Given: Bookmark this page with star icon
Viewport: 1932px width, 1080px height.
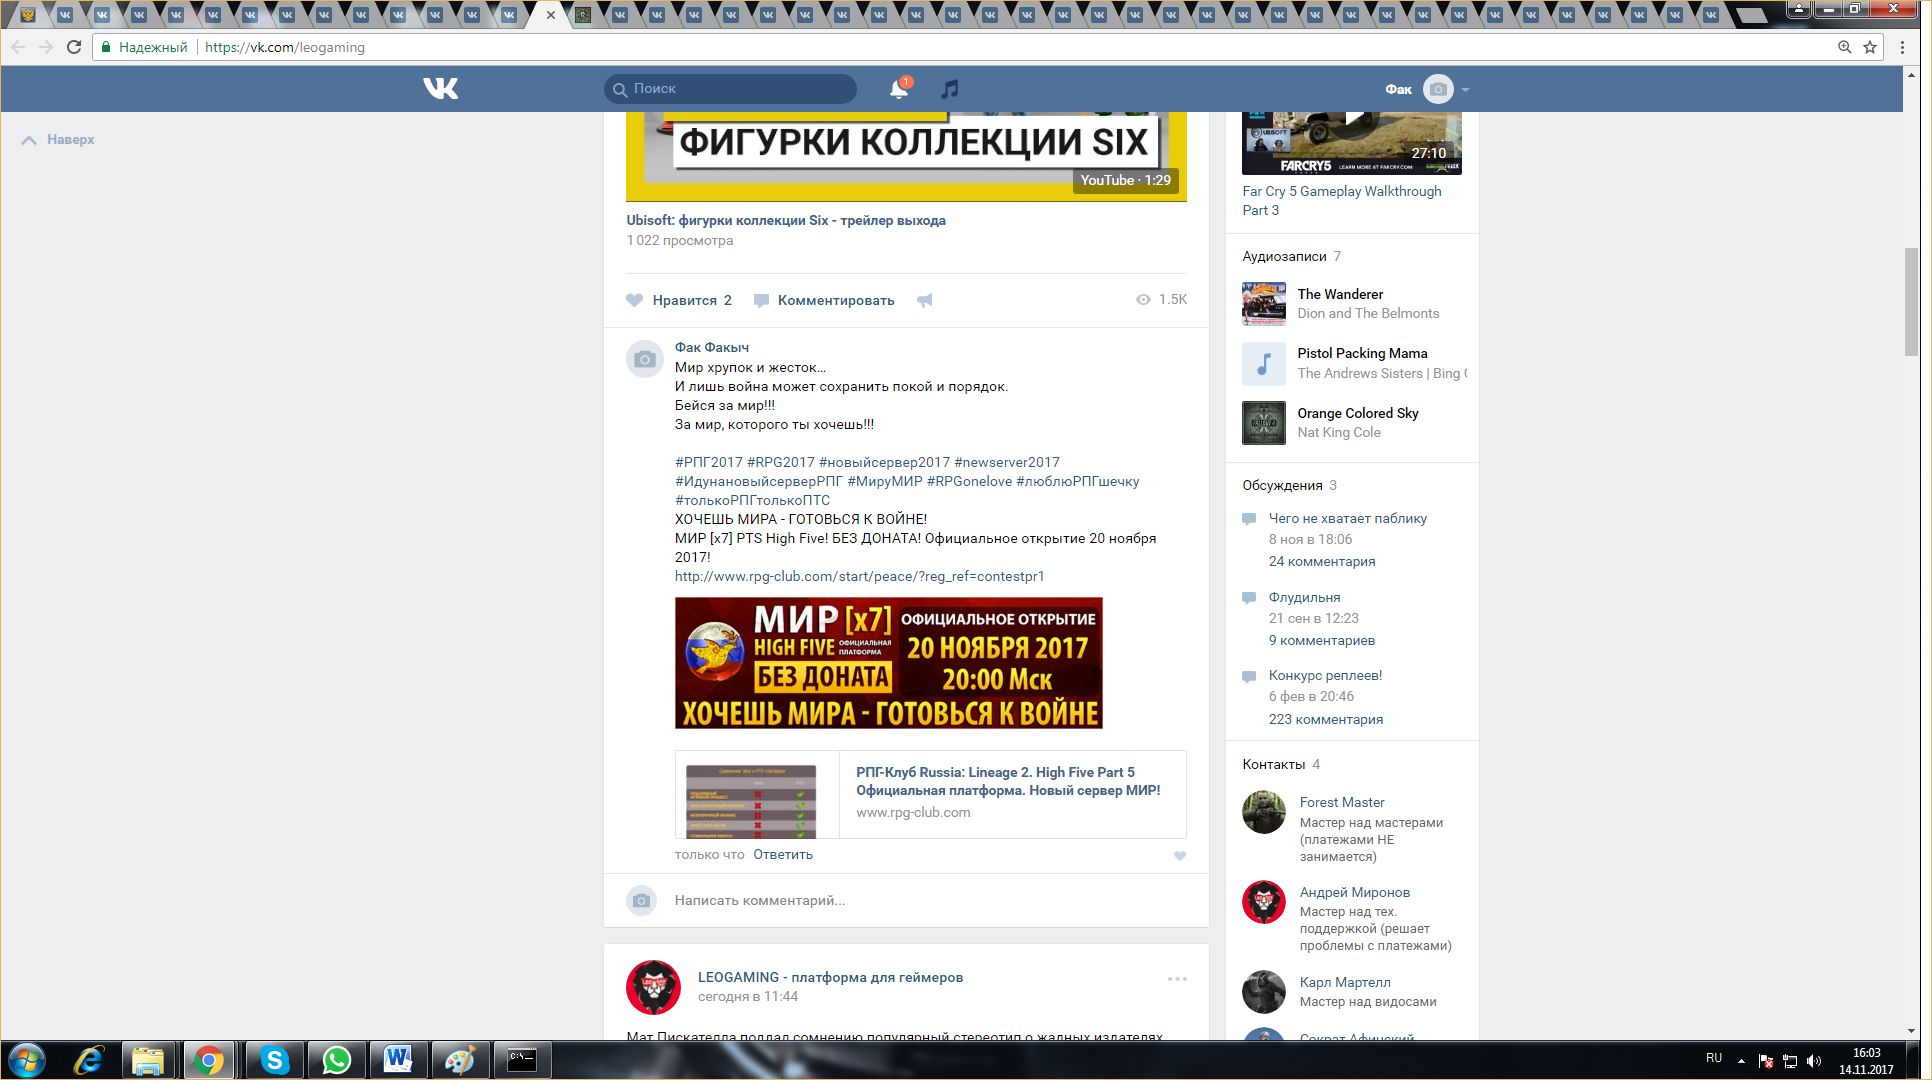Looking at the screenshot, I should pyautogui.click(x=1870, y=47).
